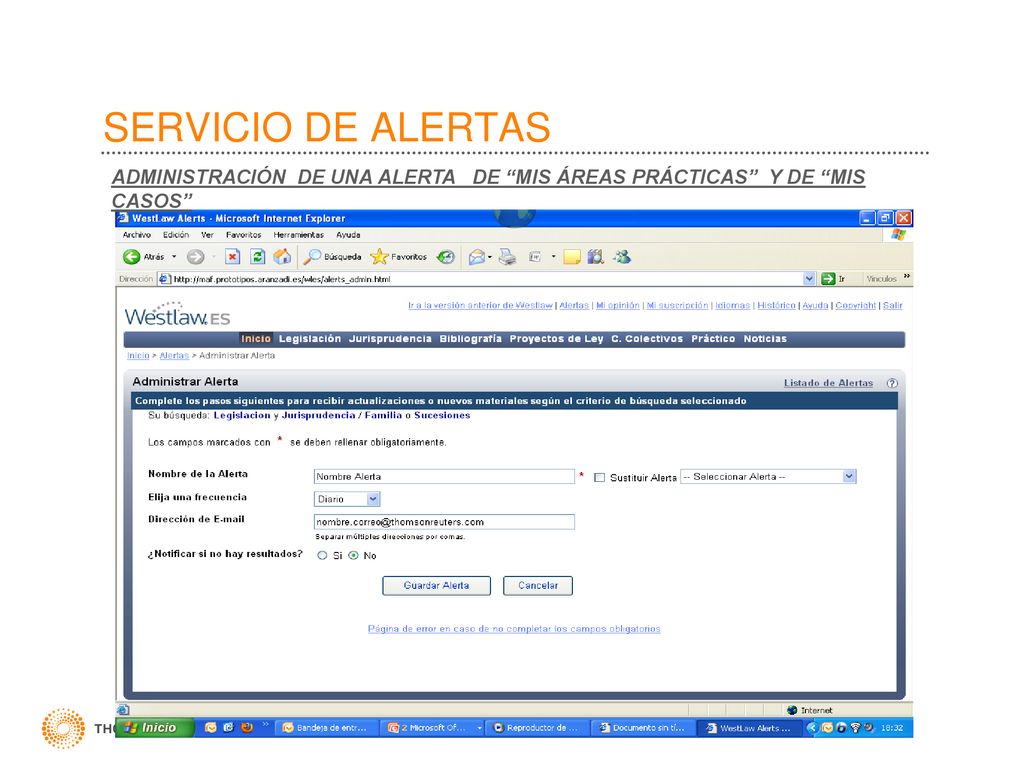
Task: Click the Cancelar button
Action: pyautogui.click(x=538, y=586)
